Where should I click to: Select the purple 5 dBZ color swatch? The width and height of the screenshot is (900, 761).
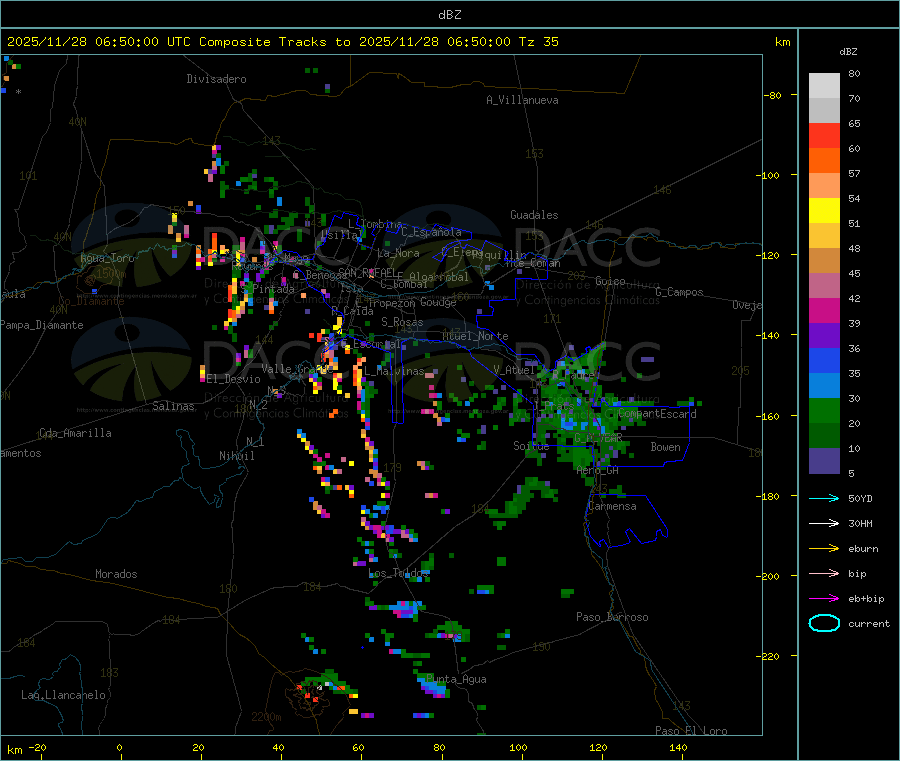click(824, 461)
